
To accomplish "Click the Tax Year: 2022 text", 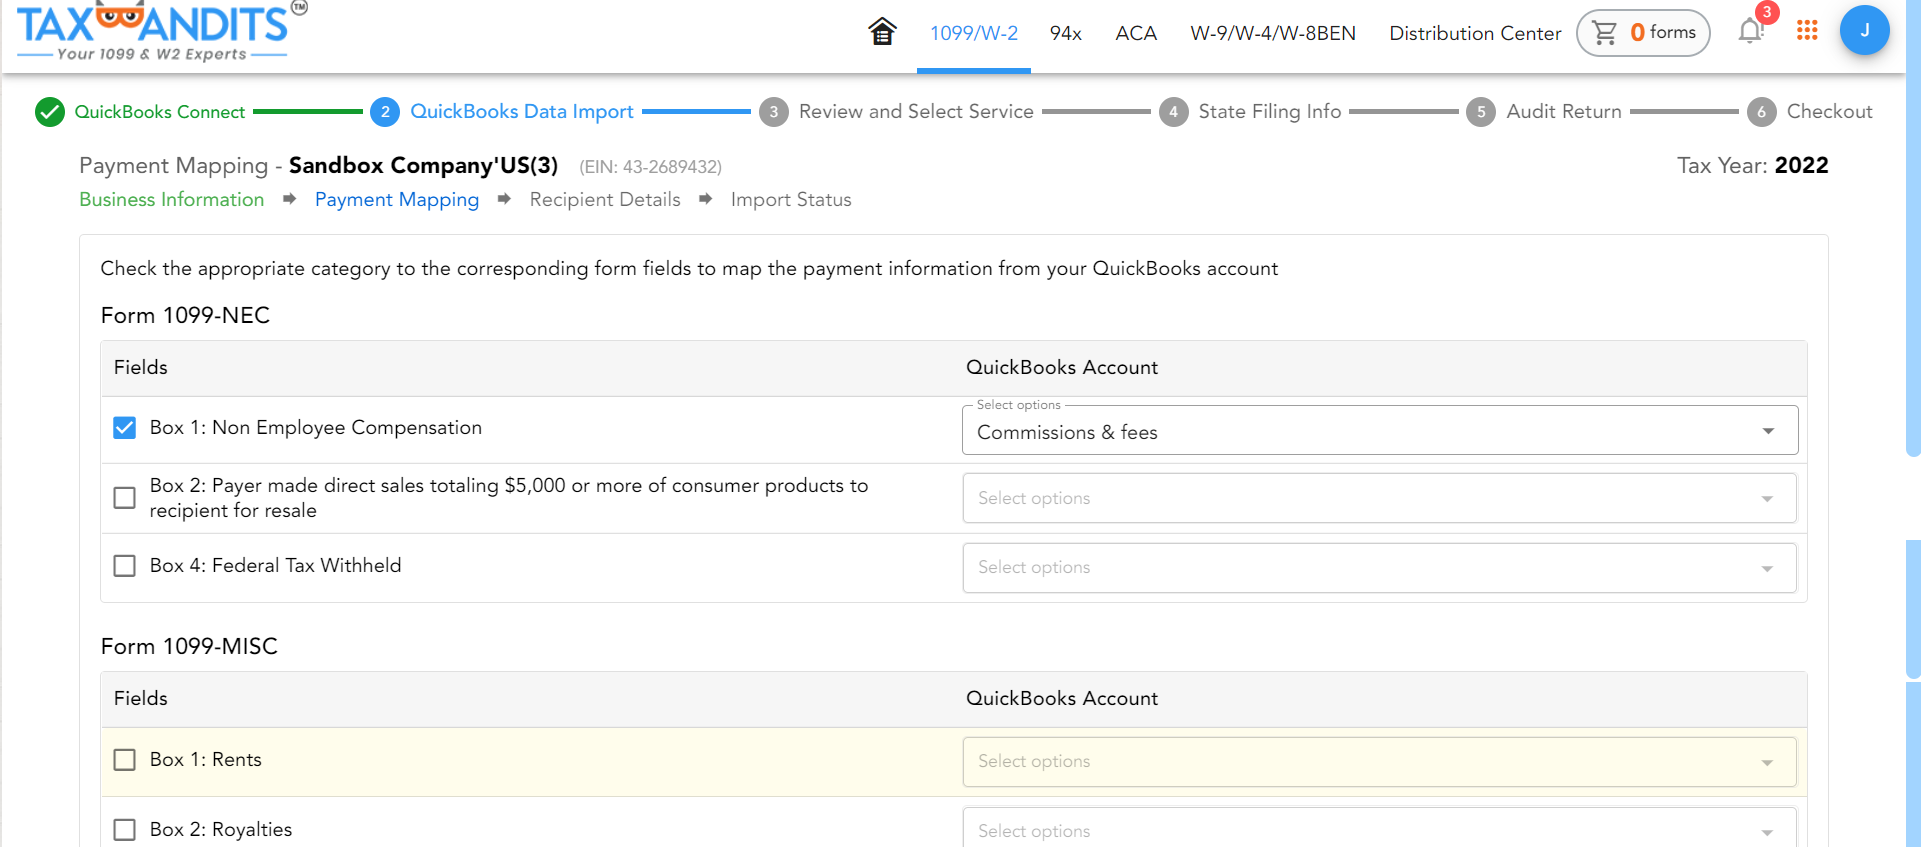I will 1752,165.
